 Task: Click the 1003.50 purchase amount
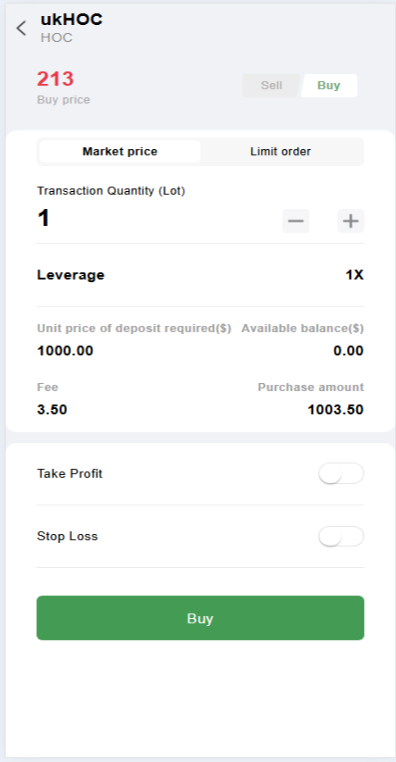[x=335, y=410]
